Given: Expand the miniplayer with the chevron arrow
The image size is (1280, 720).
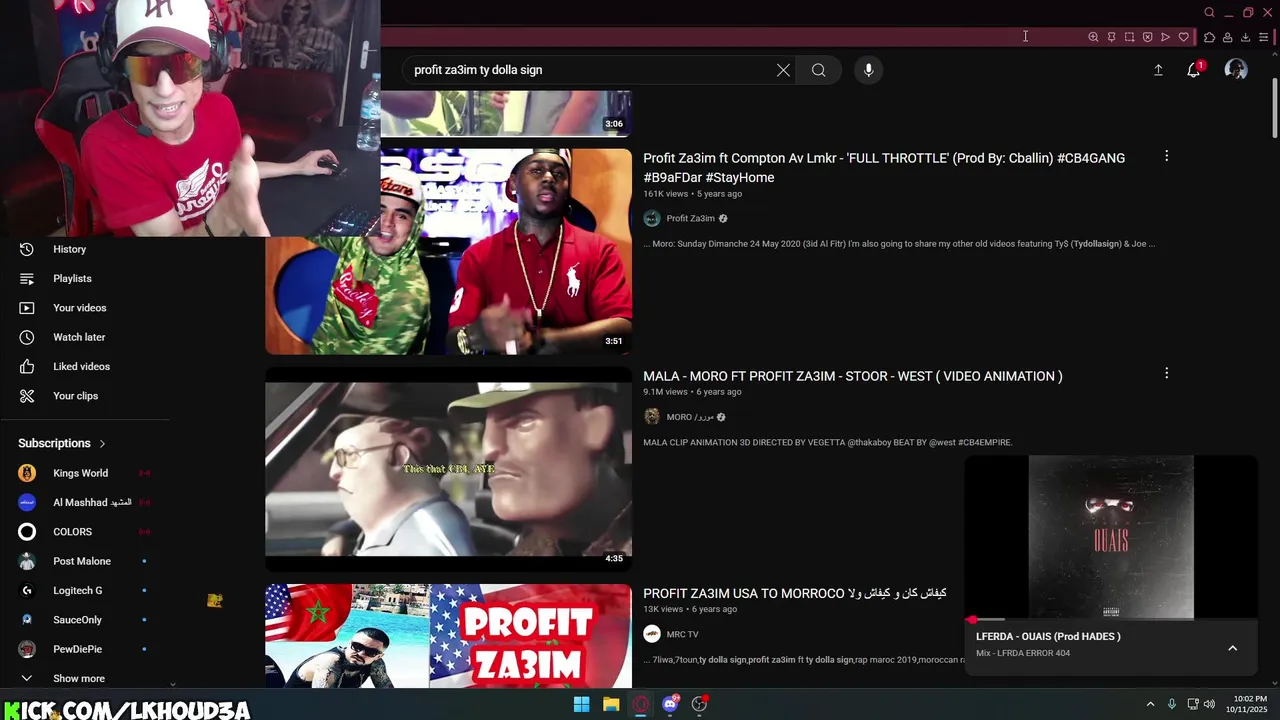Looking at the screenshot, I should [1232, 648].
